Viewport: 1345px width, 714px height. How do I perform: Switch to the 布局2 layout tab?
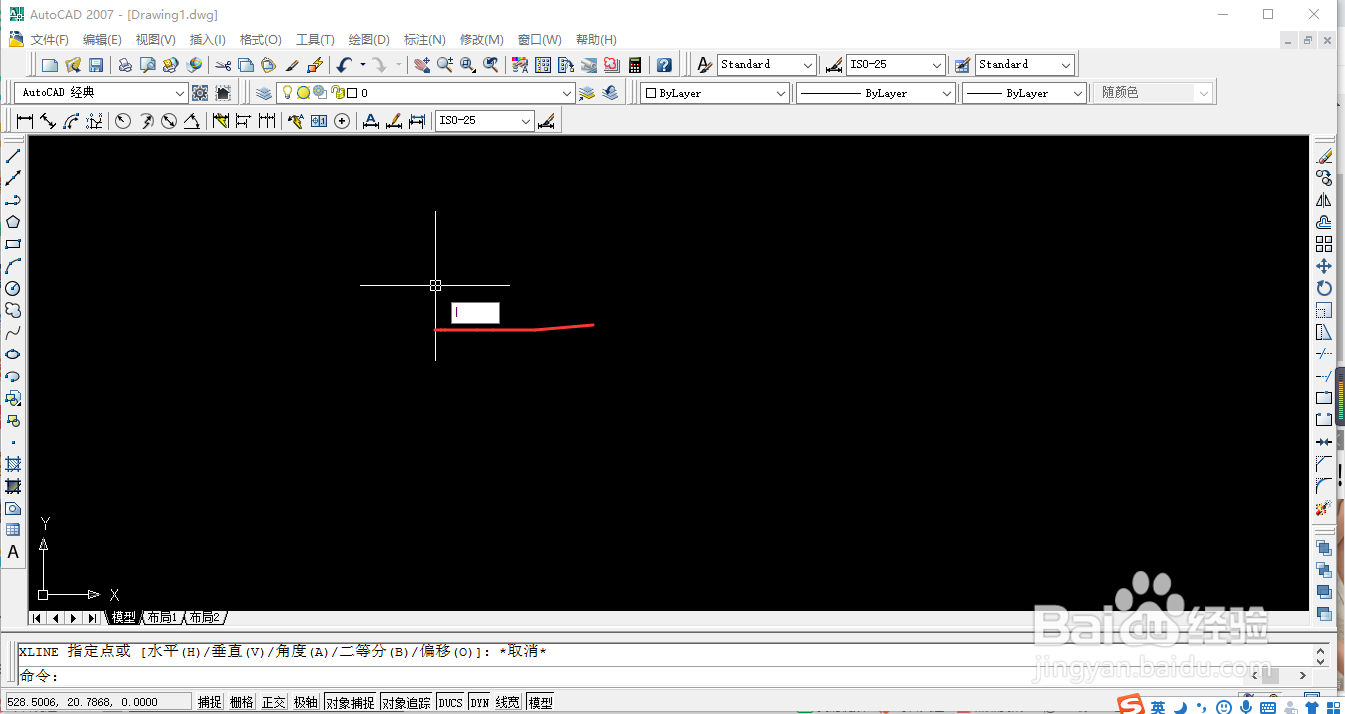(204, 618)
